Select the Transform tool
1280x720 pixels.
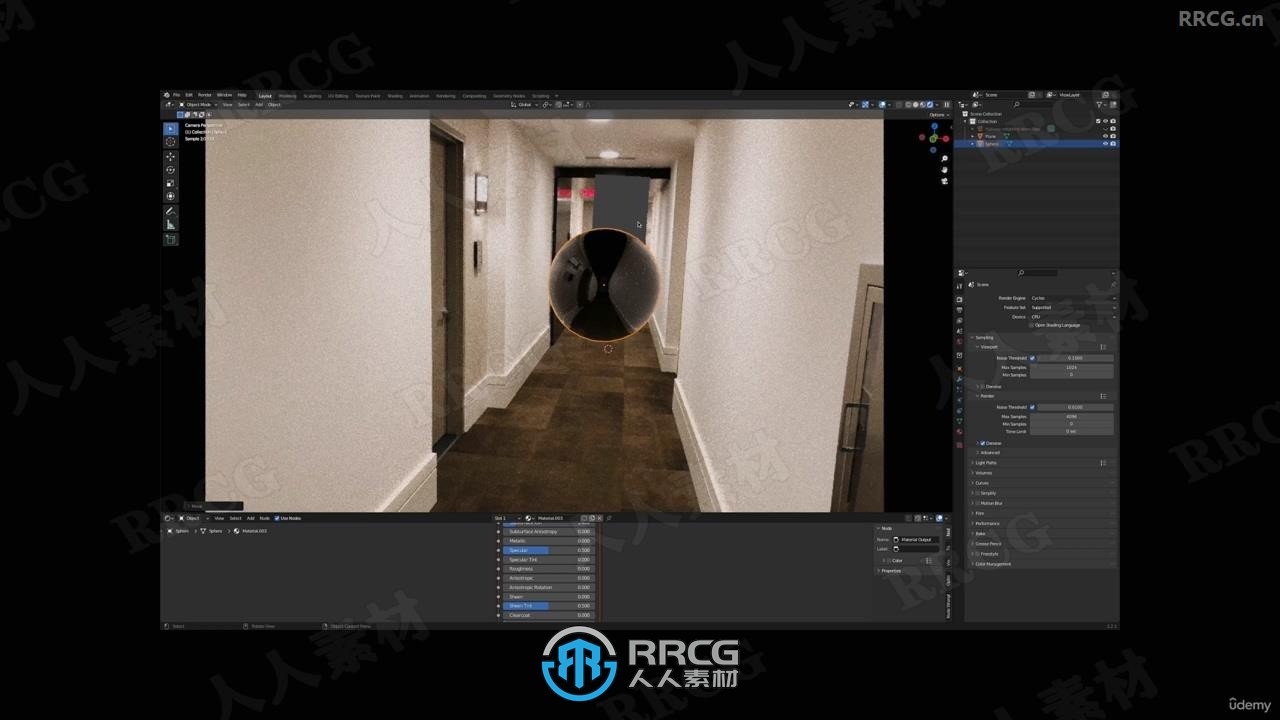pos(170,196)
